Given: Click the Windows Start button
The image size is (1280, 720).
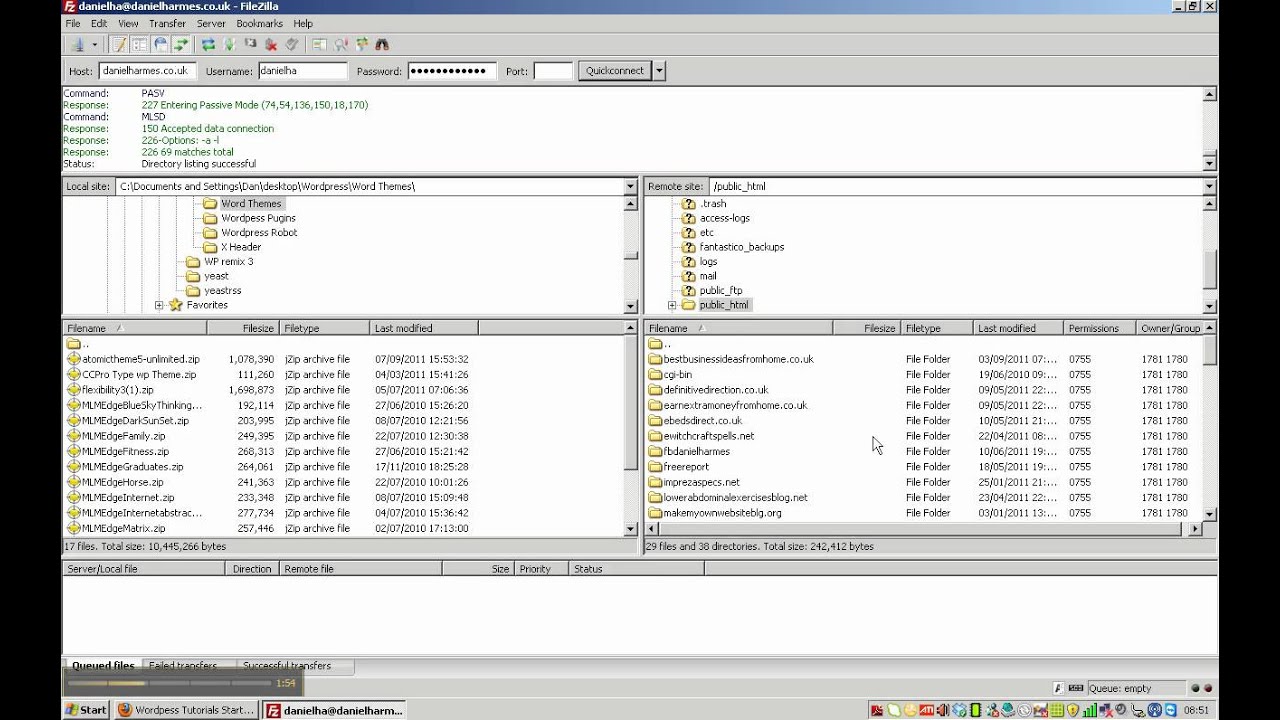Looking at the screenshot, I should click(86, 710).
